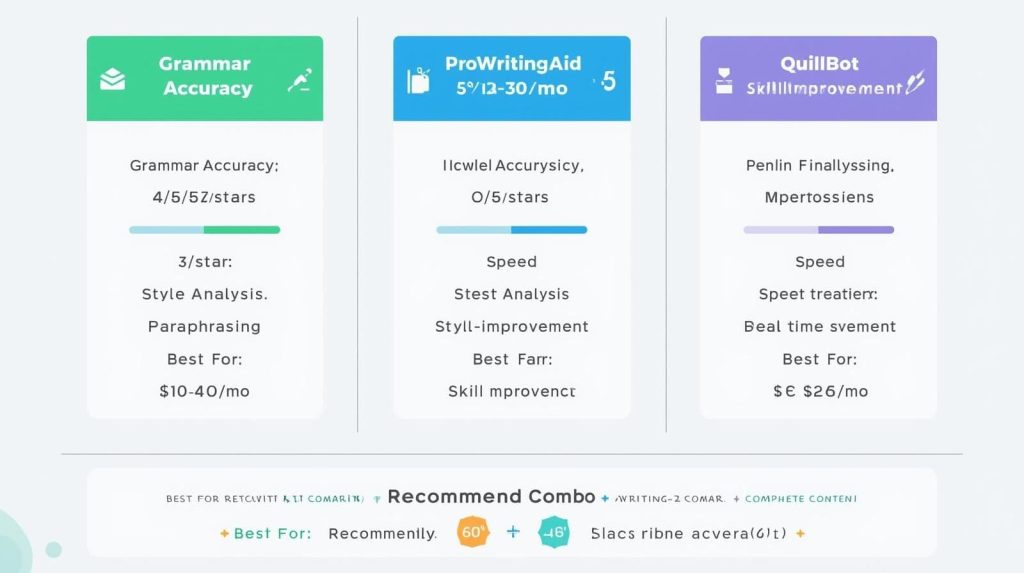1024x573 pixels.
Task: Click the pen icon in the green header
Action: coord(298,82)
